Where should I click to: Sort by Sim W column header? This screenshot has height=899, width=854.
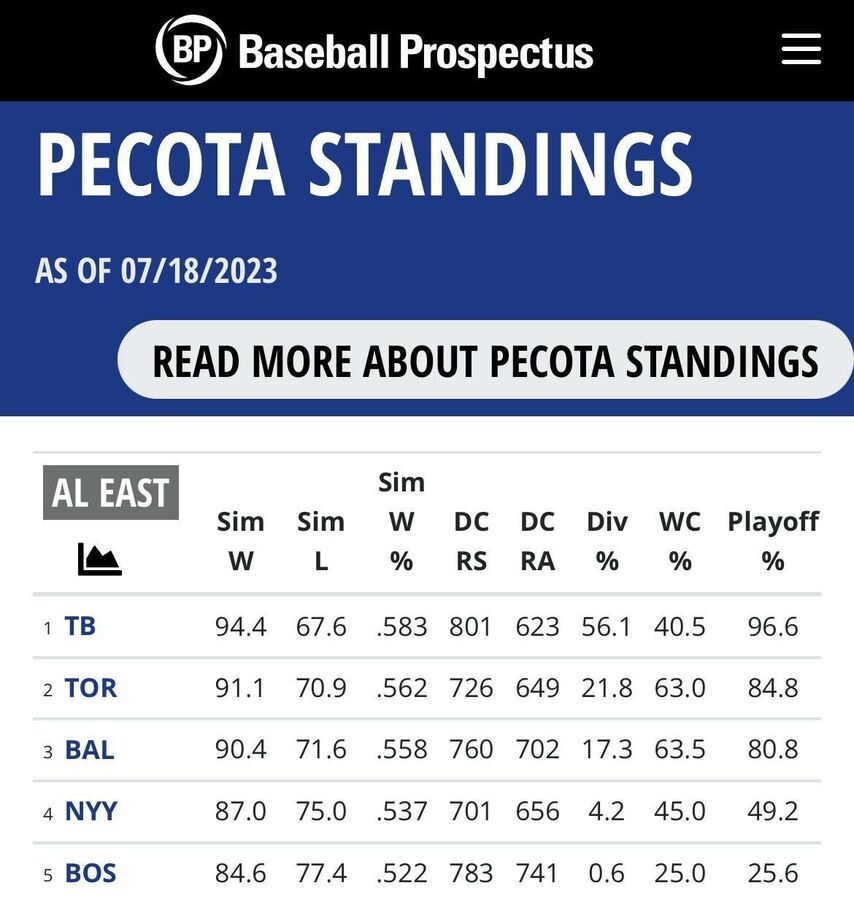pyautogui.click(x=241, y=541)
